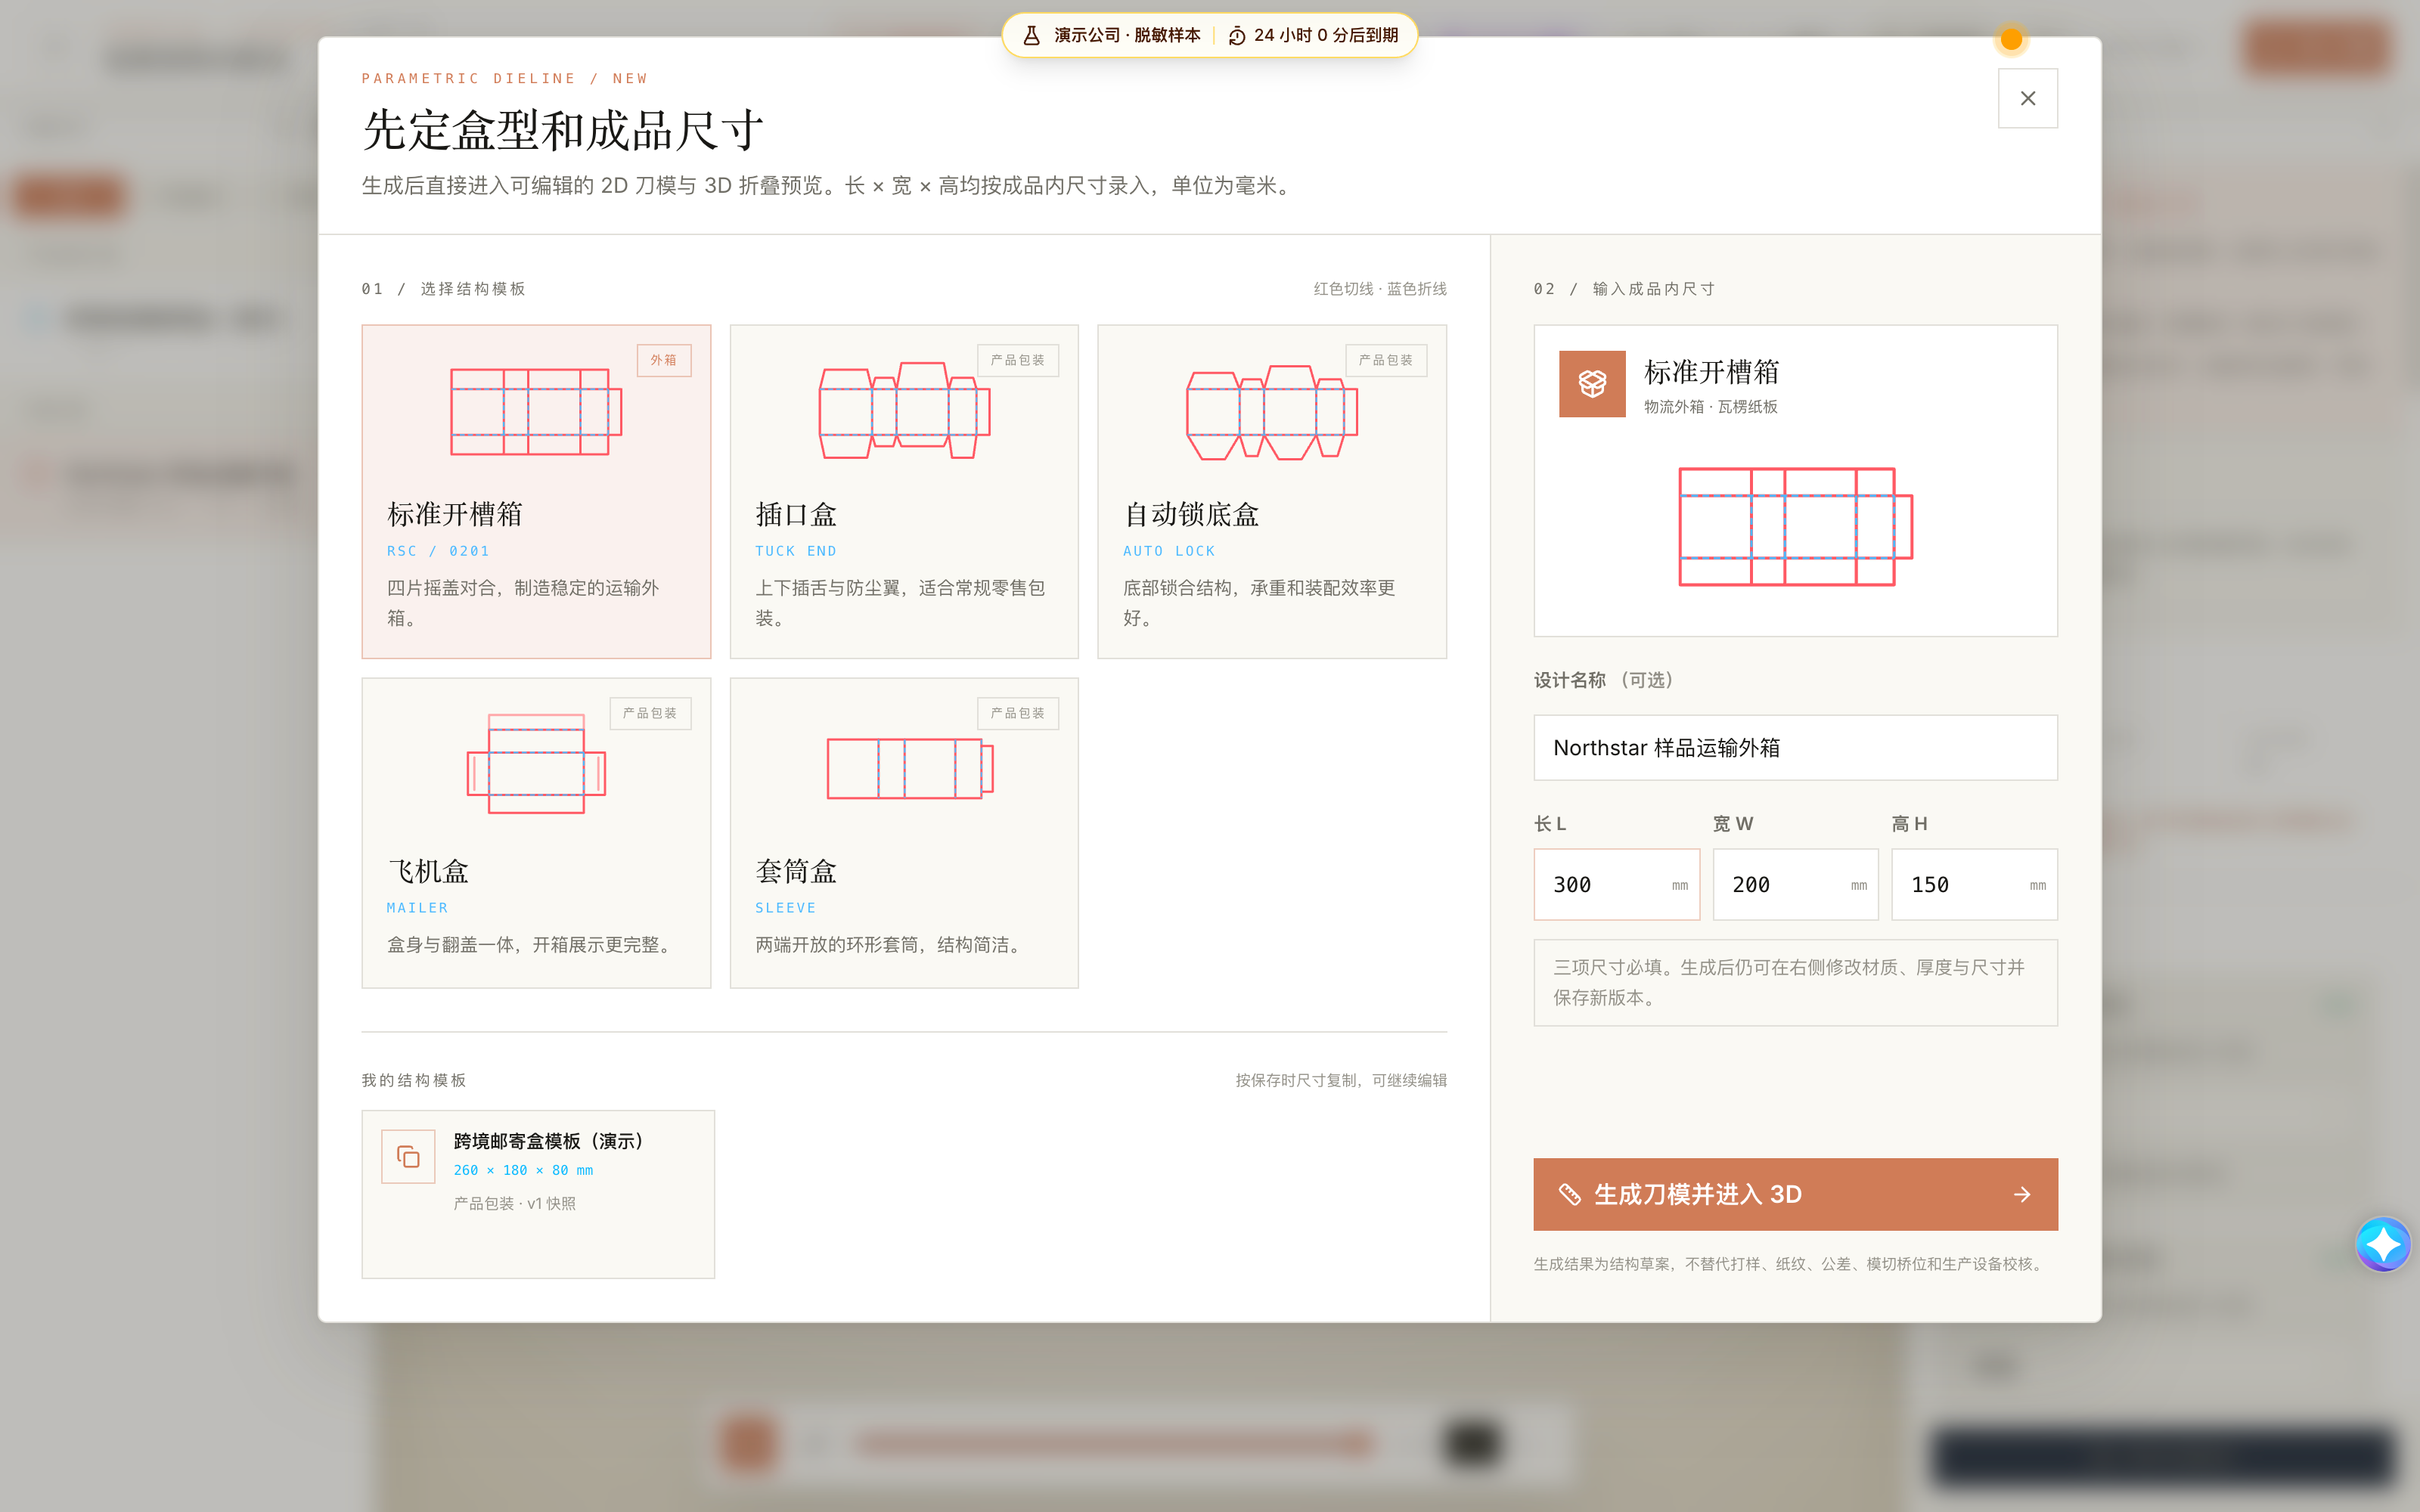Focus the 高 H dimension field
Viewport: 2420px width, 1512px height.
[x=1974, y=884]
